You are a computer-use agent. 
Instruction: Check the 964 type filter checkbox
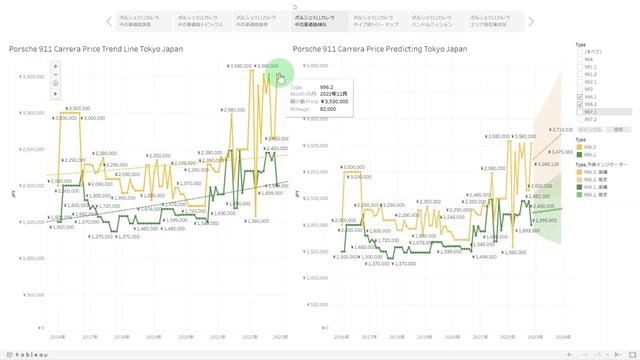point(580,59)
